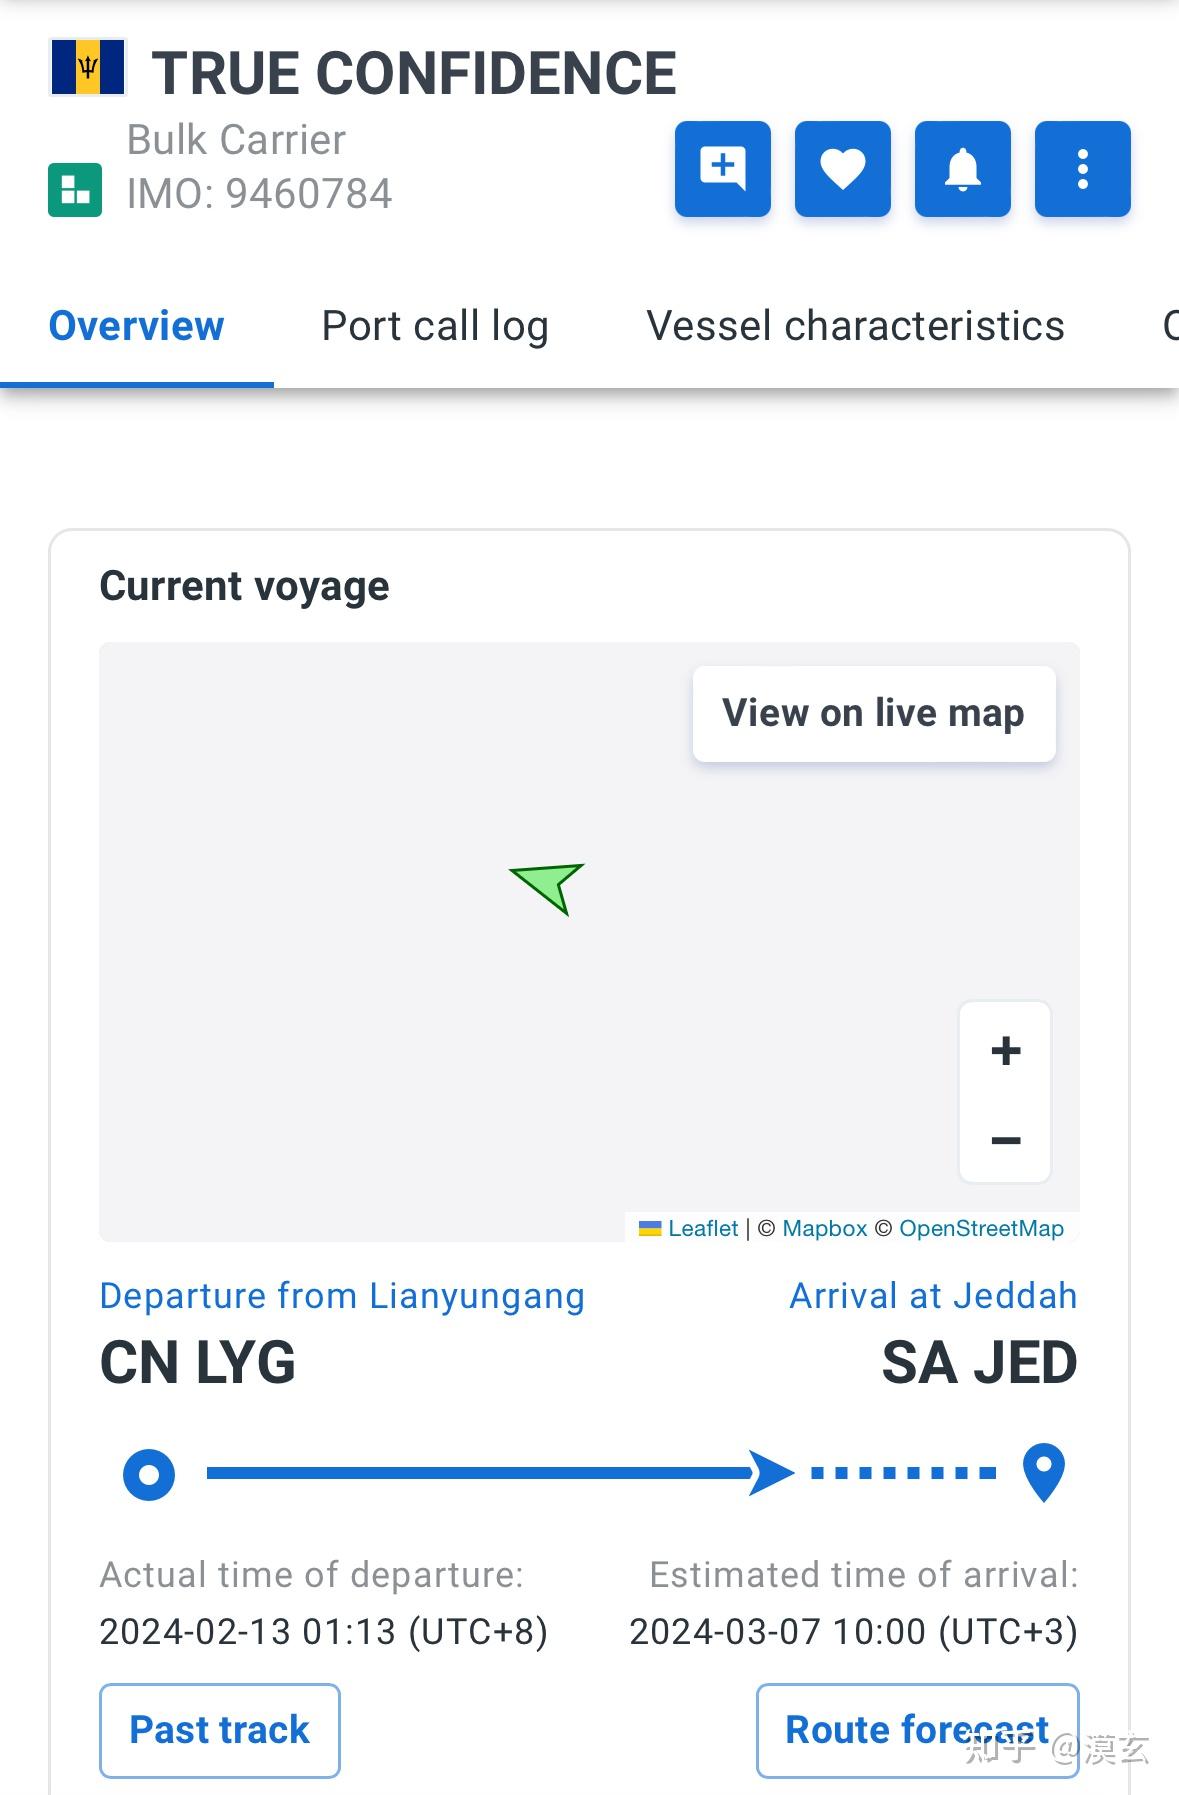Open Vessel characteristics tab
The height and width of the screenshot is (1795, 1179).
[x=855, y=326]
